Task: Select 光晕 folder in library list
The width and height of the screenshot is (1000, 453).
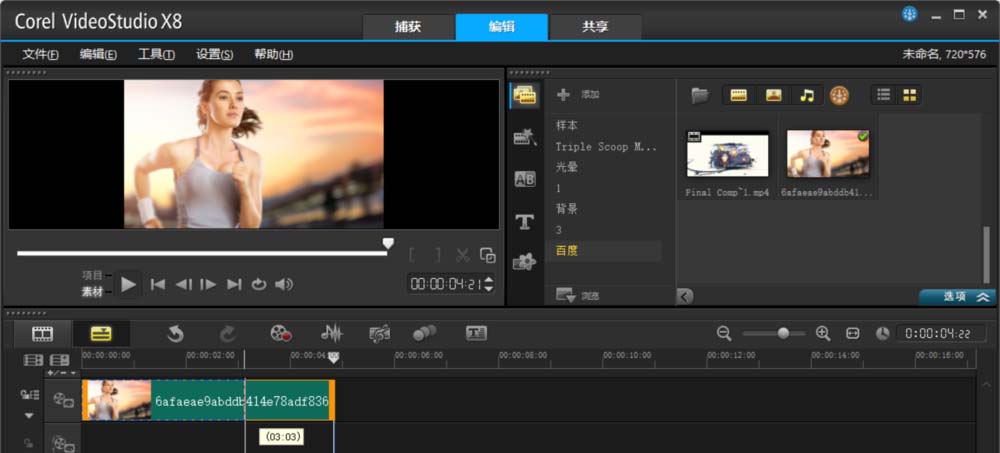Action: pos(567,167)
